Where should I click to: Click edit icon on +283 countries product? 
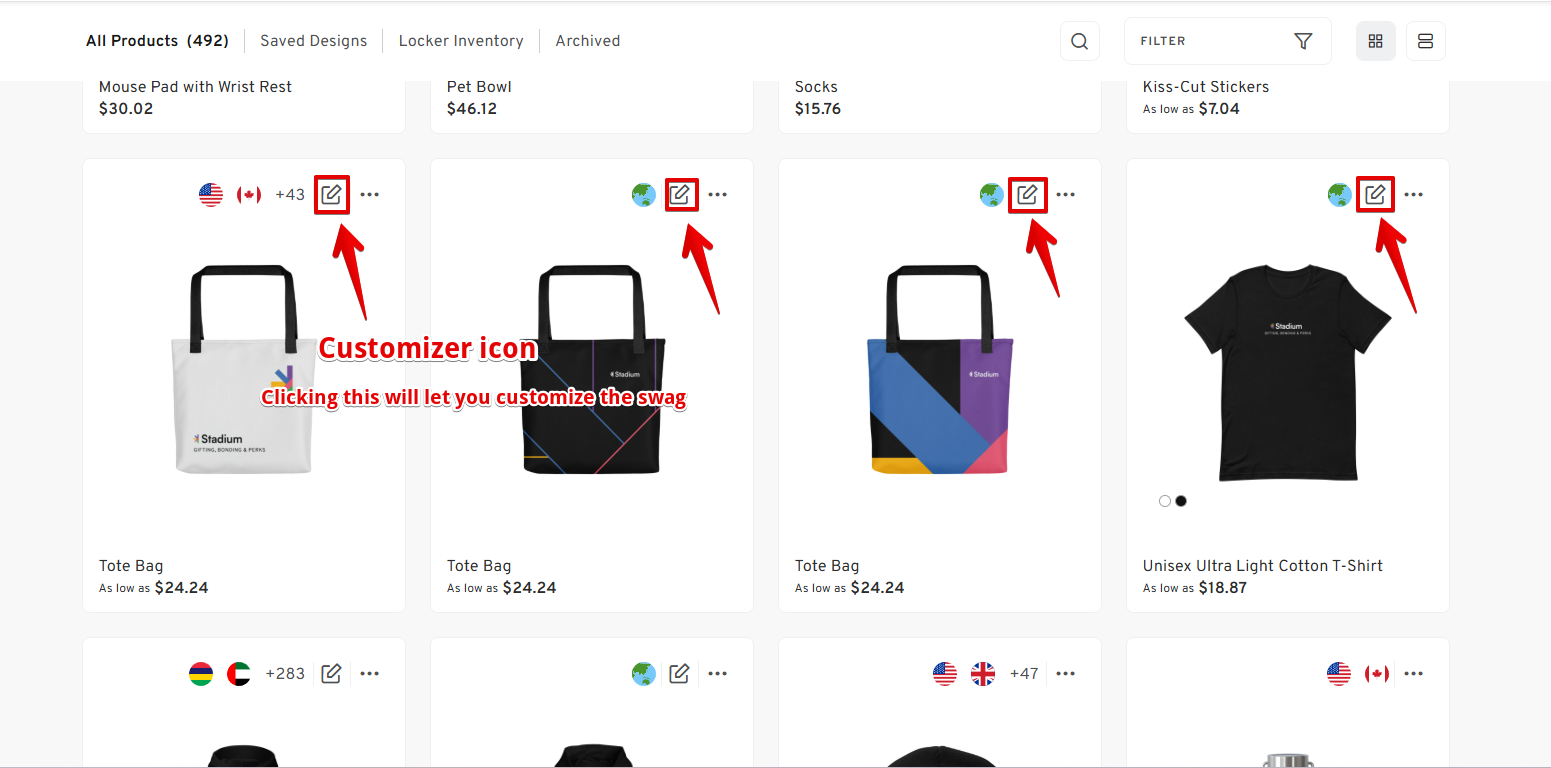click(x=332, y=673)
